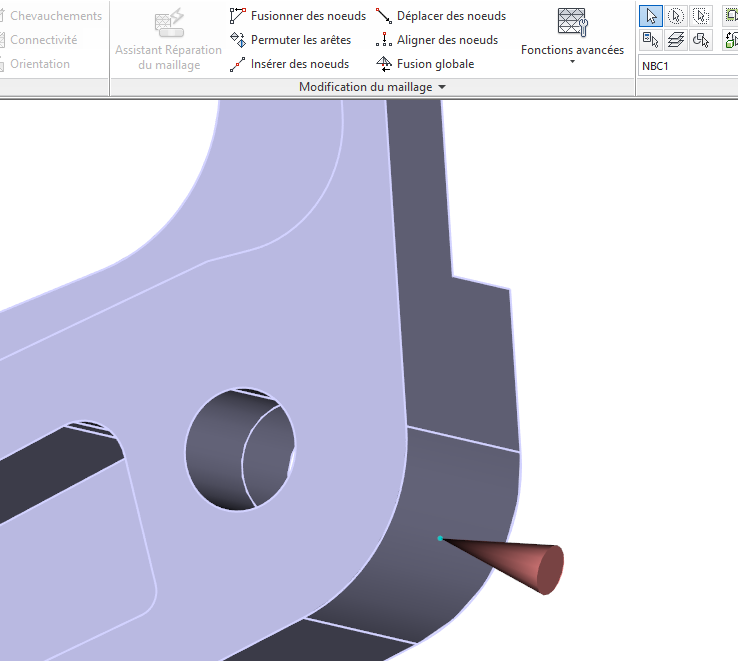Image resolution: width=738 pixels, height=661 pixels.
Task: Click the Orientation diagnostic button
Action: [39, 64]
